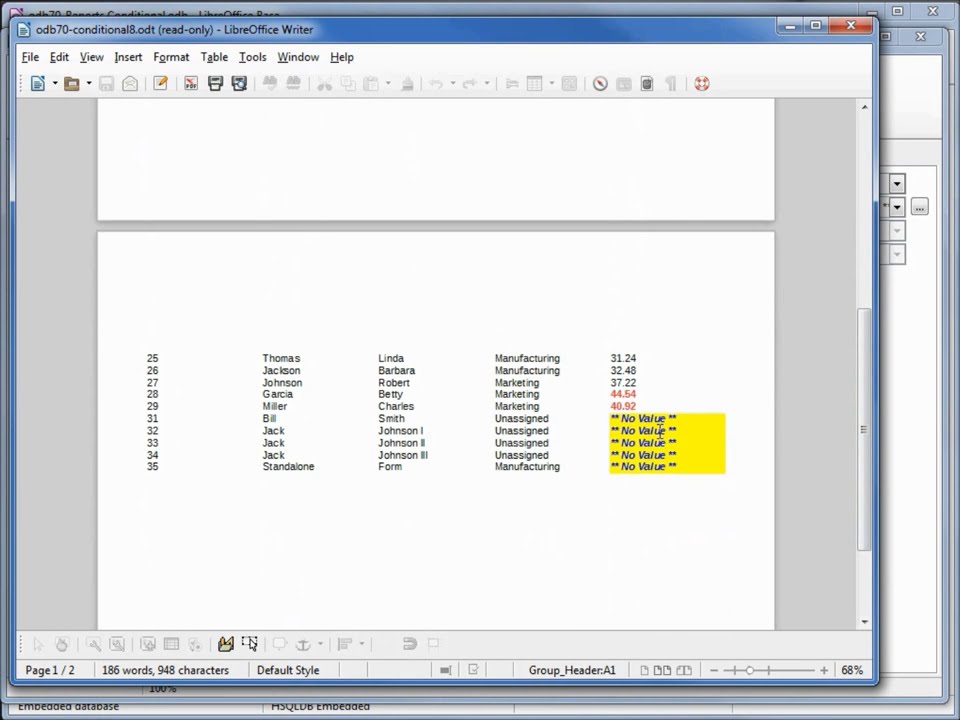Toggle Form Design Mode icon
This screenshot has width=960, height=720.
click(x=225, y=644)
